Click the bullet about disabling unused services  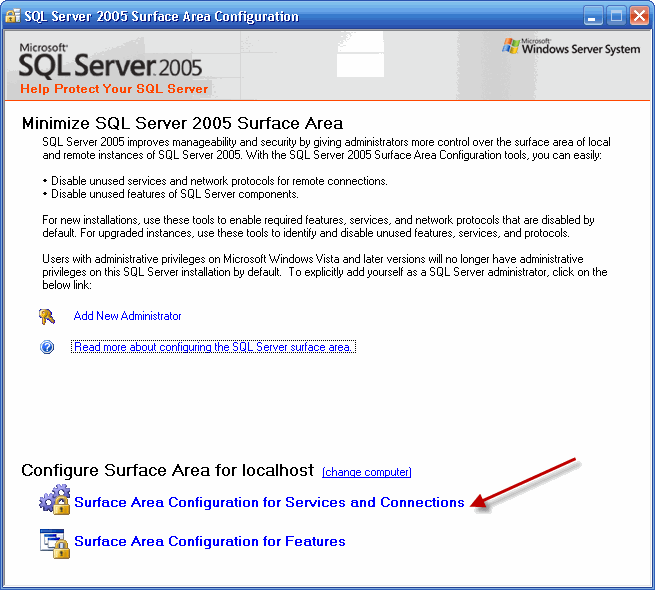[x=215, y=181]
